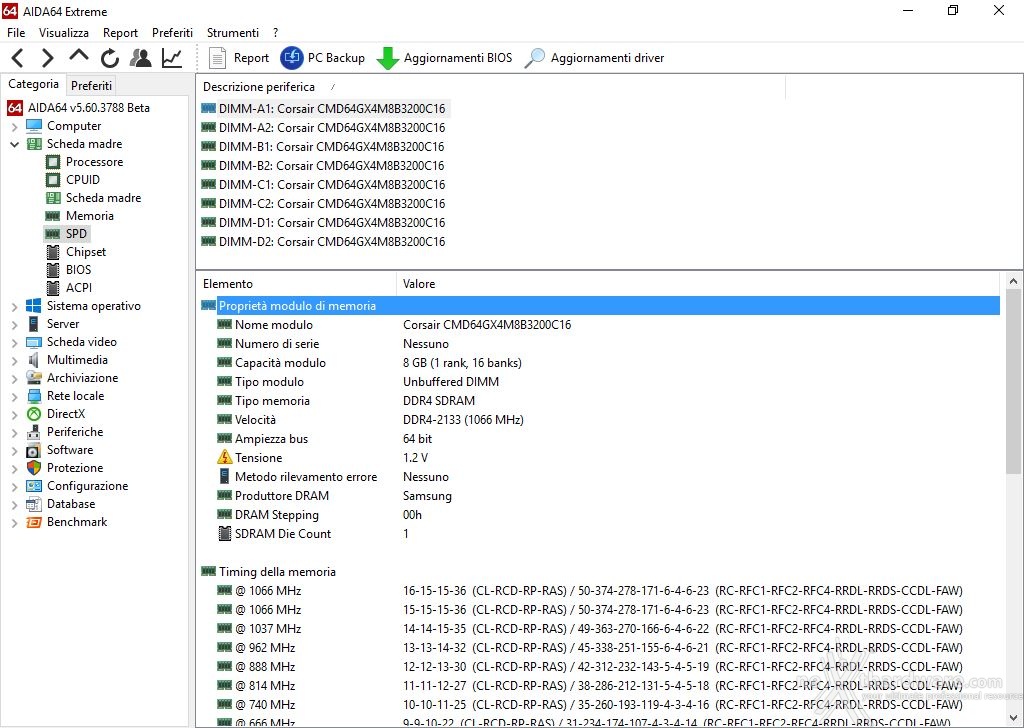Expand the Benchmark tree node

[x=14, y=522]
